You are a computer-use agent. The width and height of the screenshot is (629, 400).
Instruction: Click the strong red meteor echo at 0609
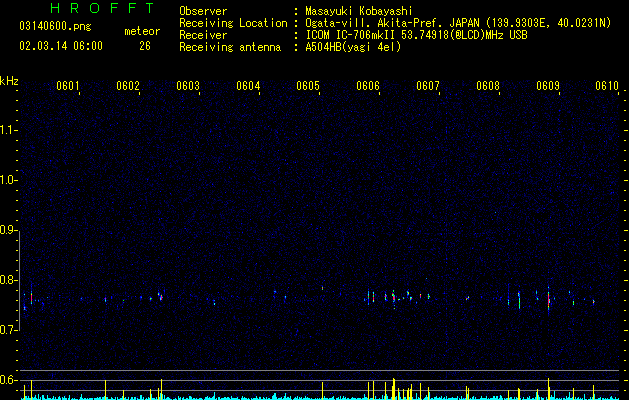click(x=548, y=300)
